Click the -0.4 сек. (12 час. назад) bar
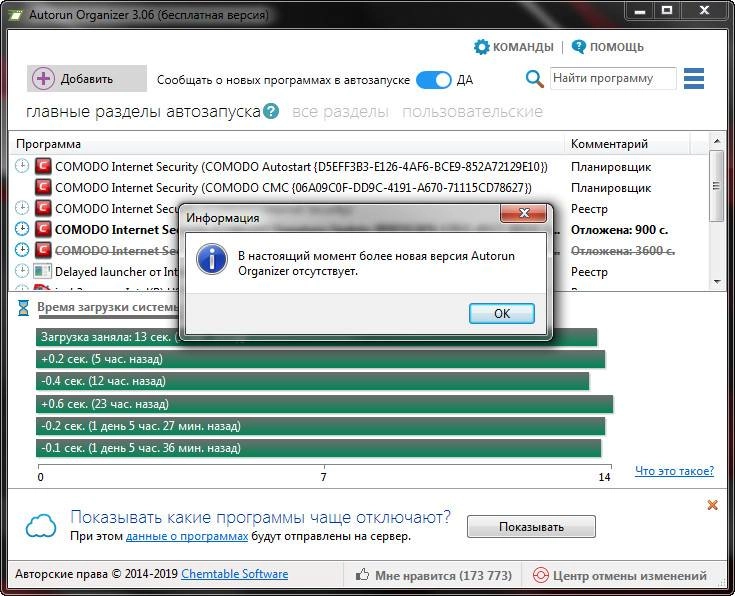Screen dimensions: 735x596 [312, 381]
